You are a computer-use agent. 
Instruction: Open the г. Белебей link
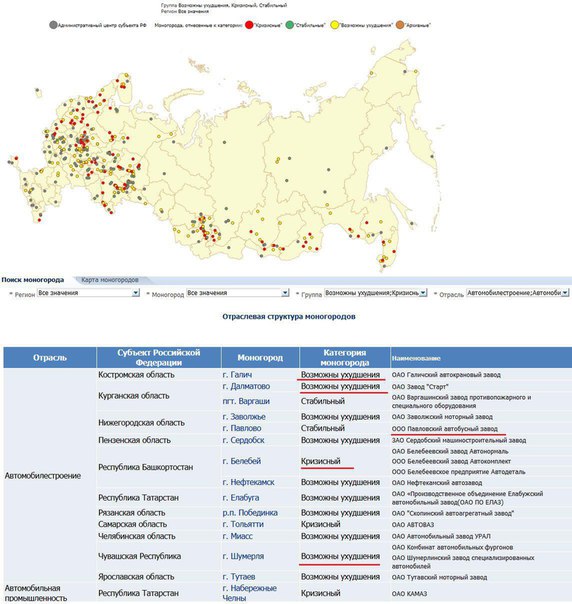click(242, 461)
